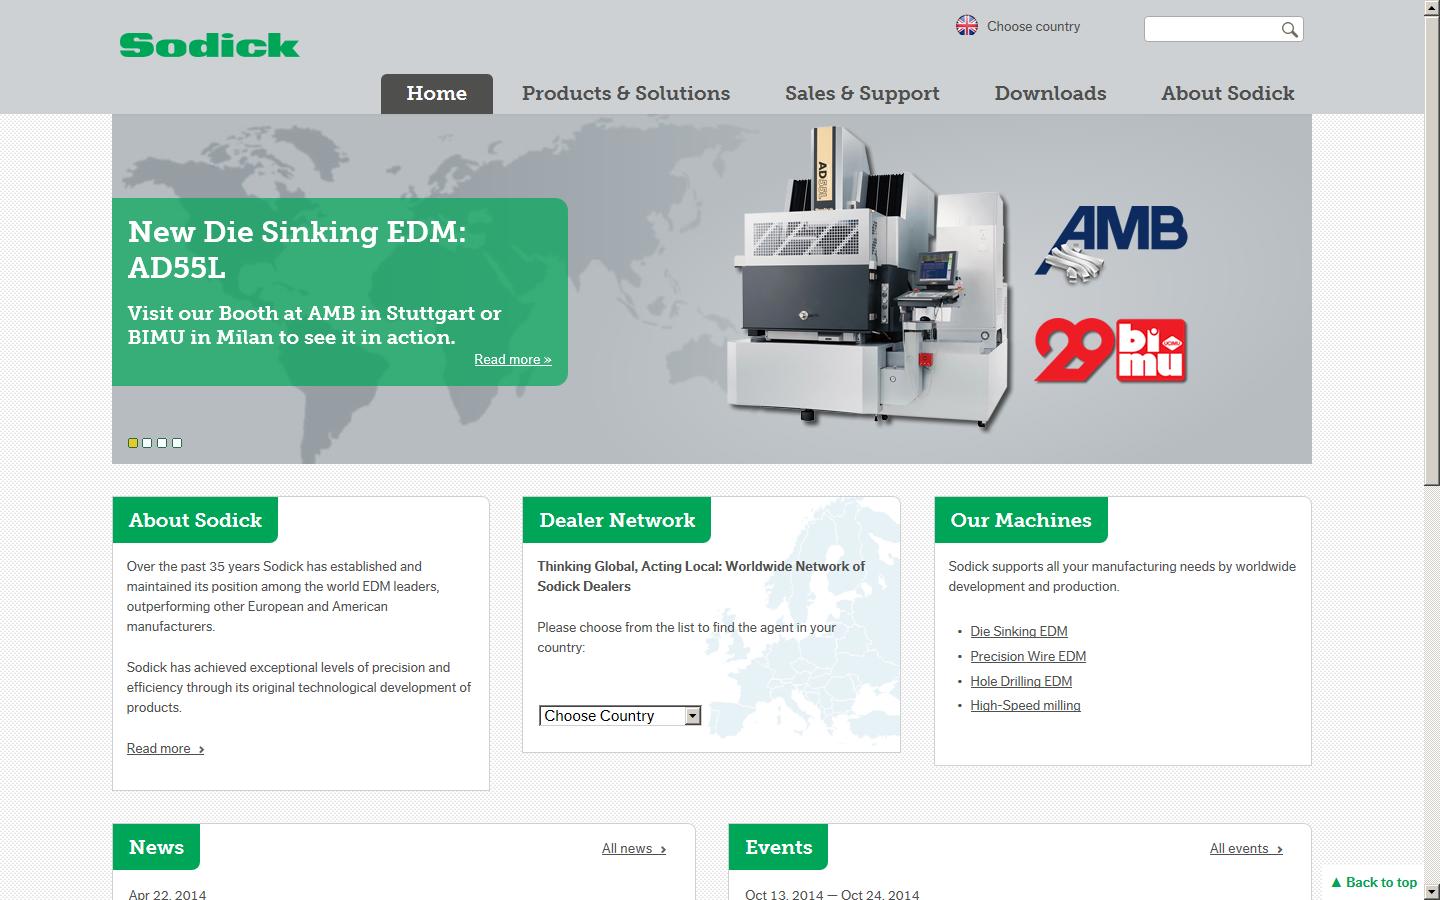Open the Products & Solutions menu
The width and height of the screenshot is (1440, 900).
626,93
